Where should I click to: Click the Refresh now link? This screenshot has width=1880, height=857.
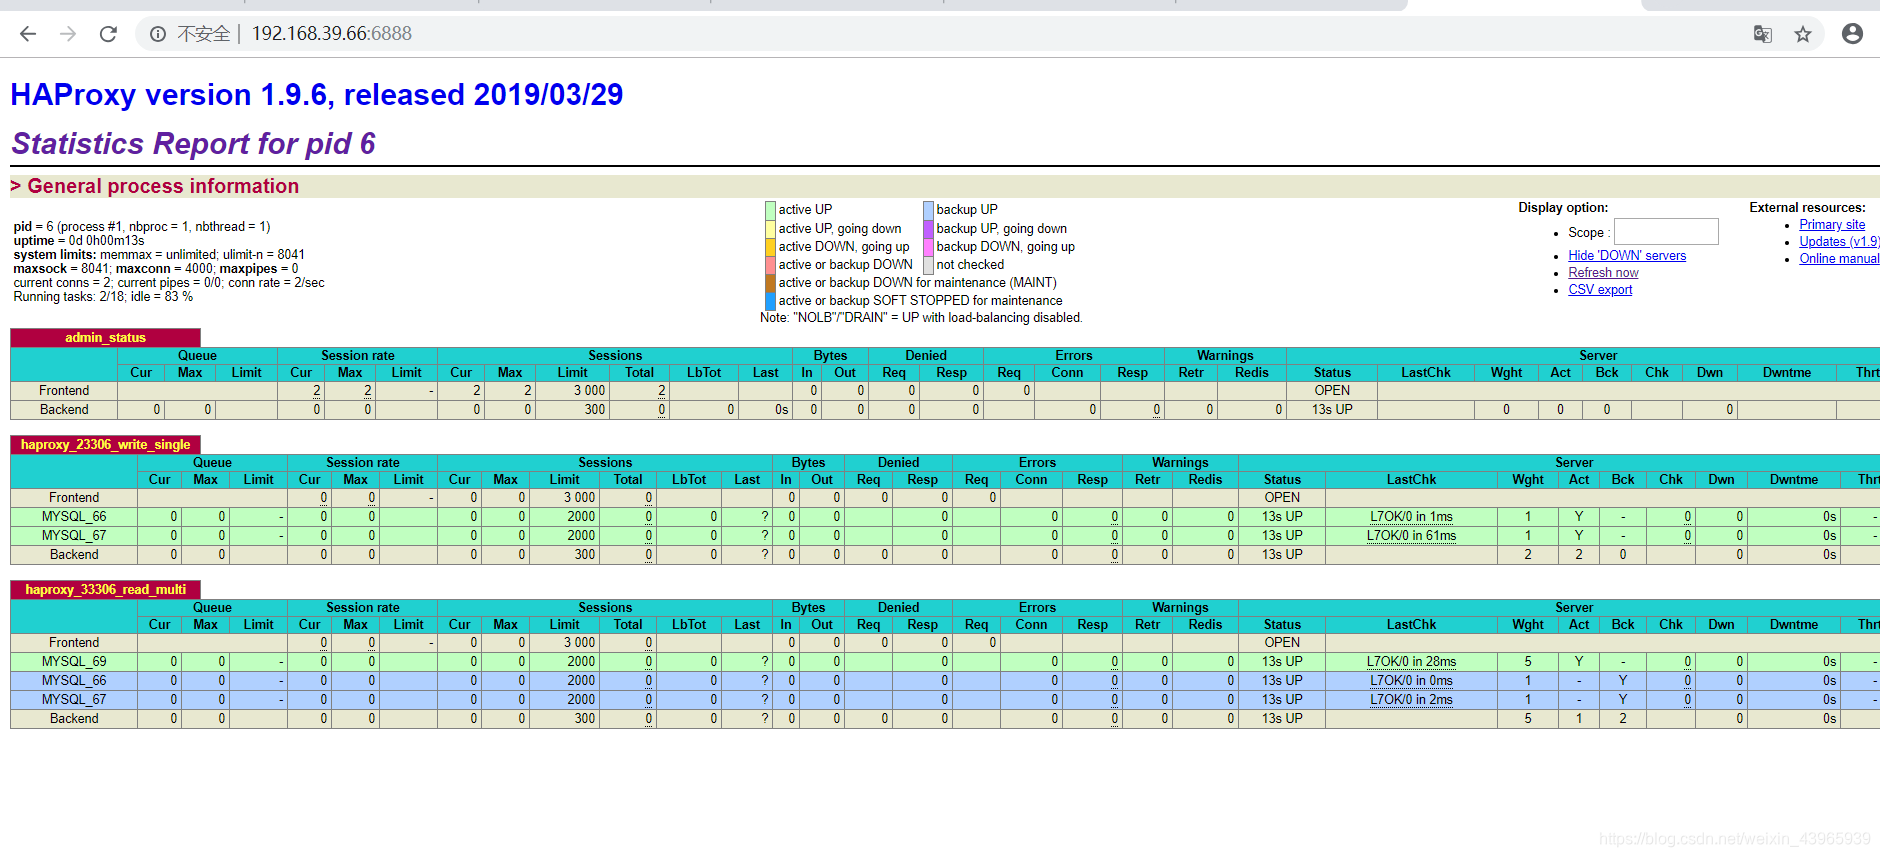point(1603,273)
